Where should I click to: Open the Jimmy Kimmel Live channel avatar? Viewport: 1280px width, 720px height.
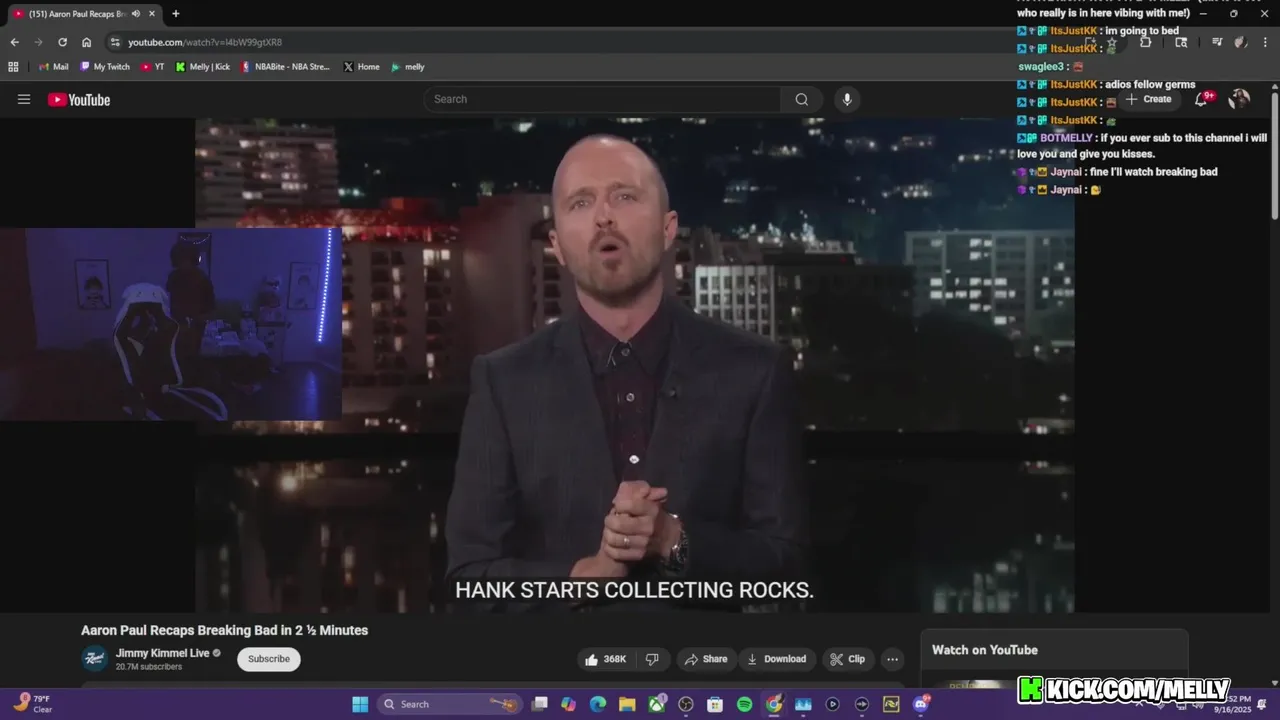[x=94, y=658]
